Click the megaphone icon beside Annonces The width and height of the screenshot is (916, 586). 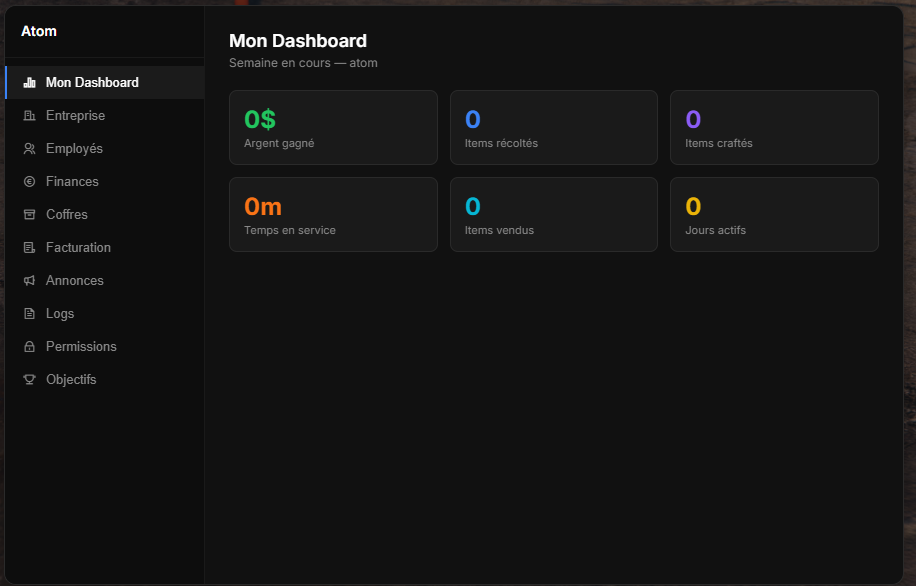pyautogui.click(x=29, y=281)
